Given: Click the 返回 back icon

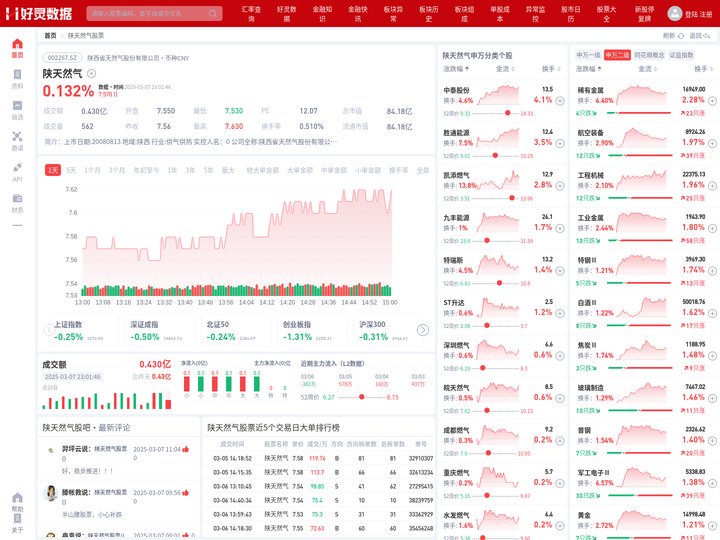Looking at the screenshot, I should pos(707,36).
